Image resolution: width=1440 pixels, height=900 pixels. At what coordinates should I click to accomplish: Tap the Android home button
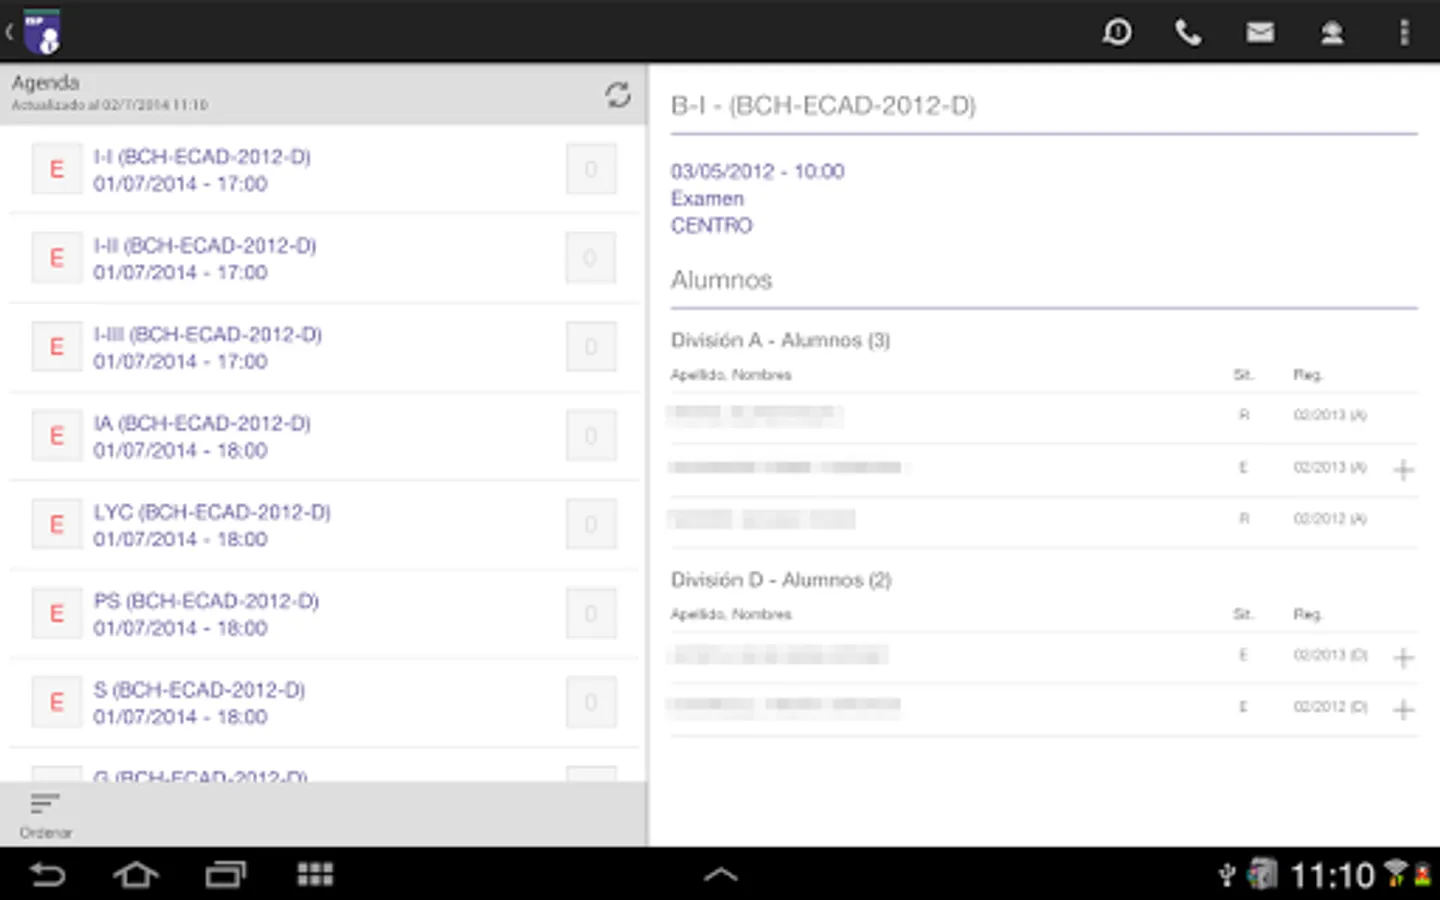136,875
